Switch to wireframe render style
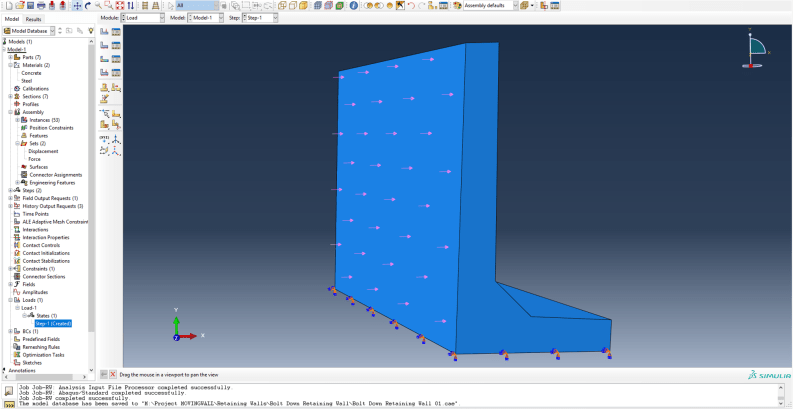This screenshot has height=409, width=800. pyautogui.click(x=282, y=6)
